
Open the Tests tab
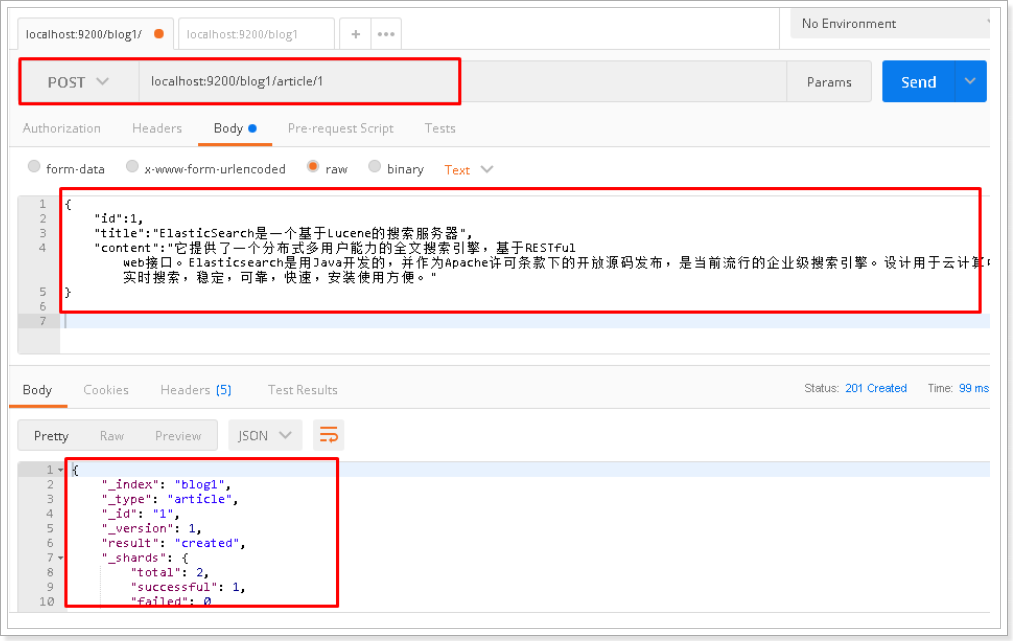[440, 129]
